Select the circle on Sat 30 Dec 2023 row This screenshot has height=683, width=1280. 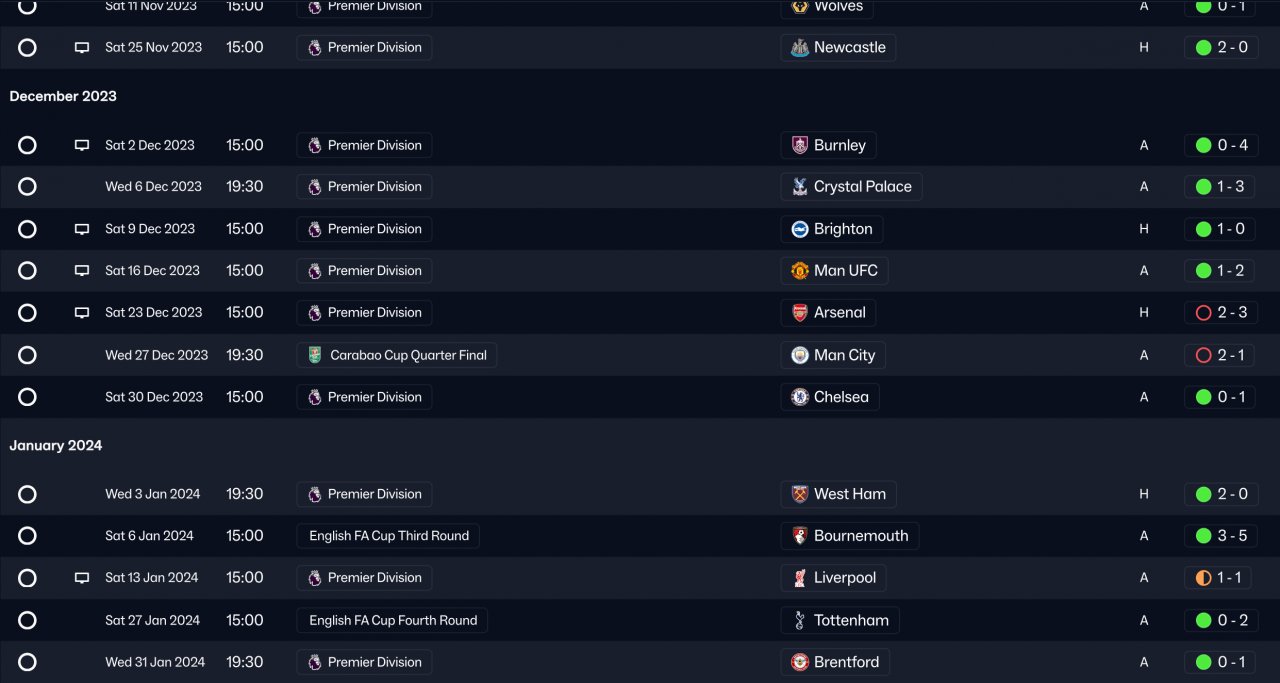coord(27,397)
